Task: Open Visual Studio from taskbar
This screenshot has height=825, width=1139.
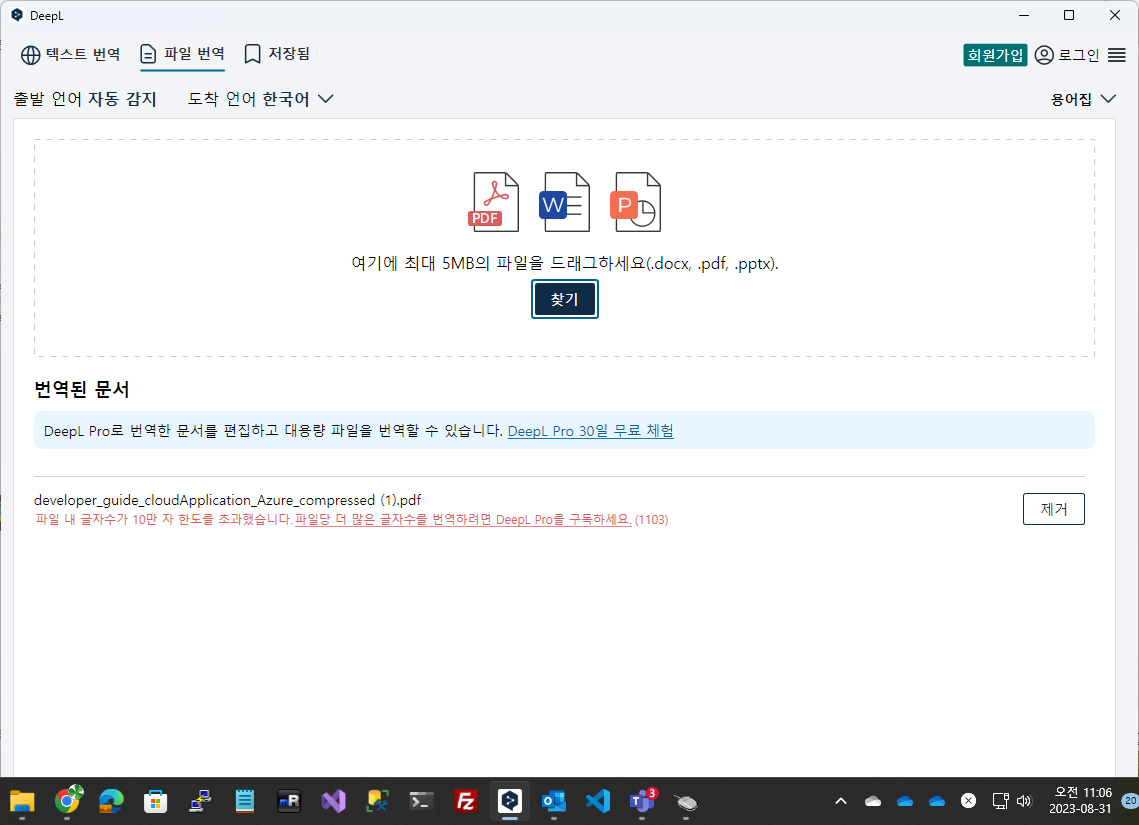Action: pos(333,801)
